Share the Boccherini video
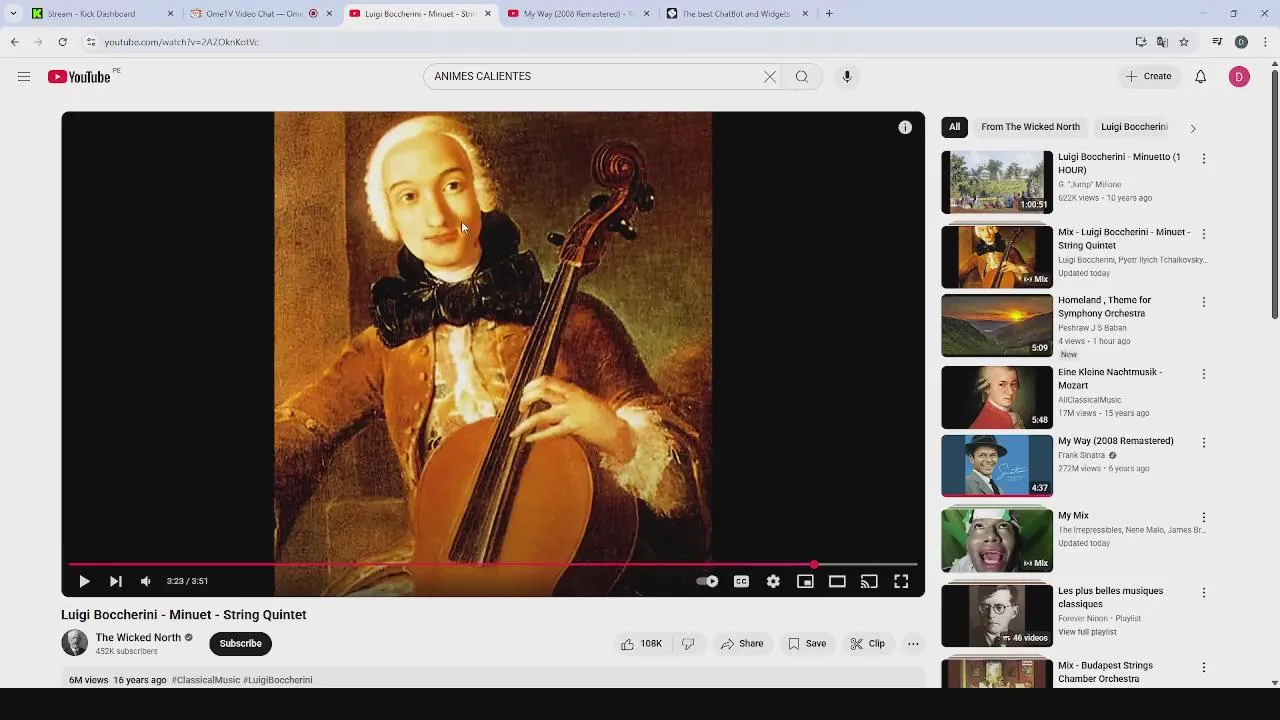The image size is (1280, 720). [x=742, y=644]
